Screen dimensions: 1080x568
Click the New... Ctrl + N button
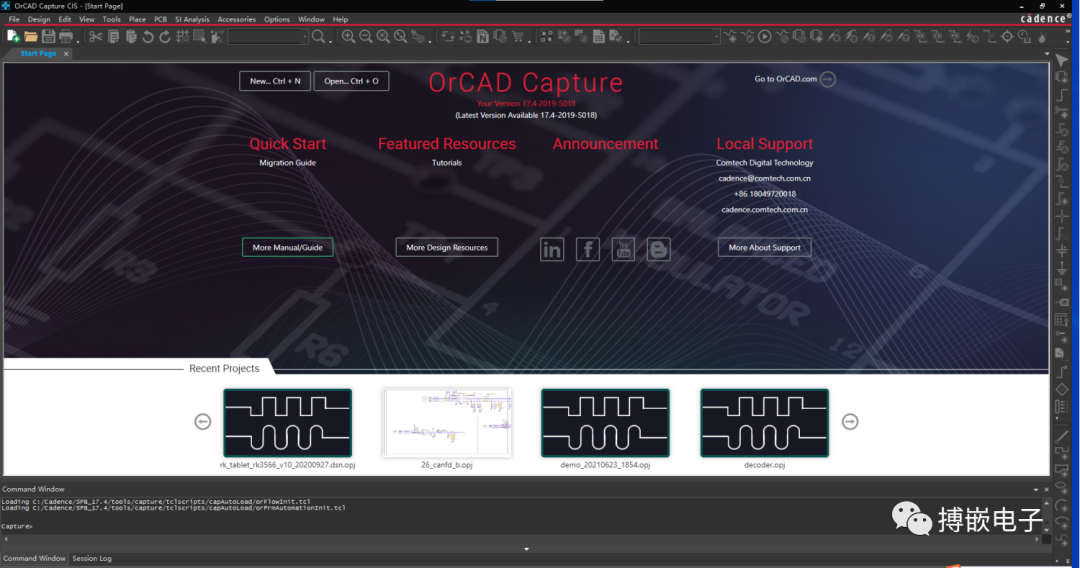point(275,81)
